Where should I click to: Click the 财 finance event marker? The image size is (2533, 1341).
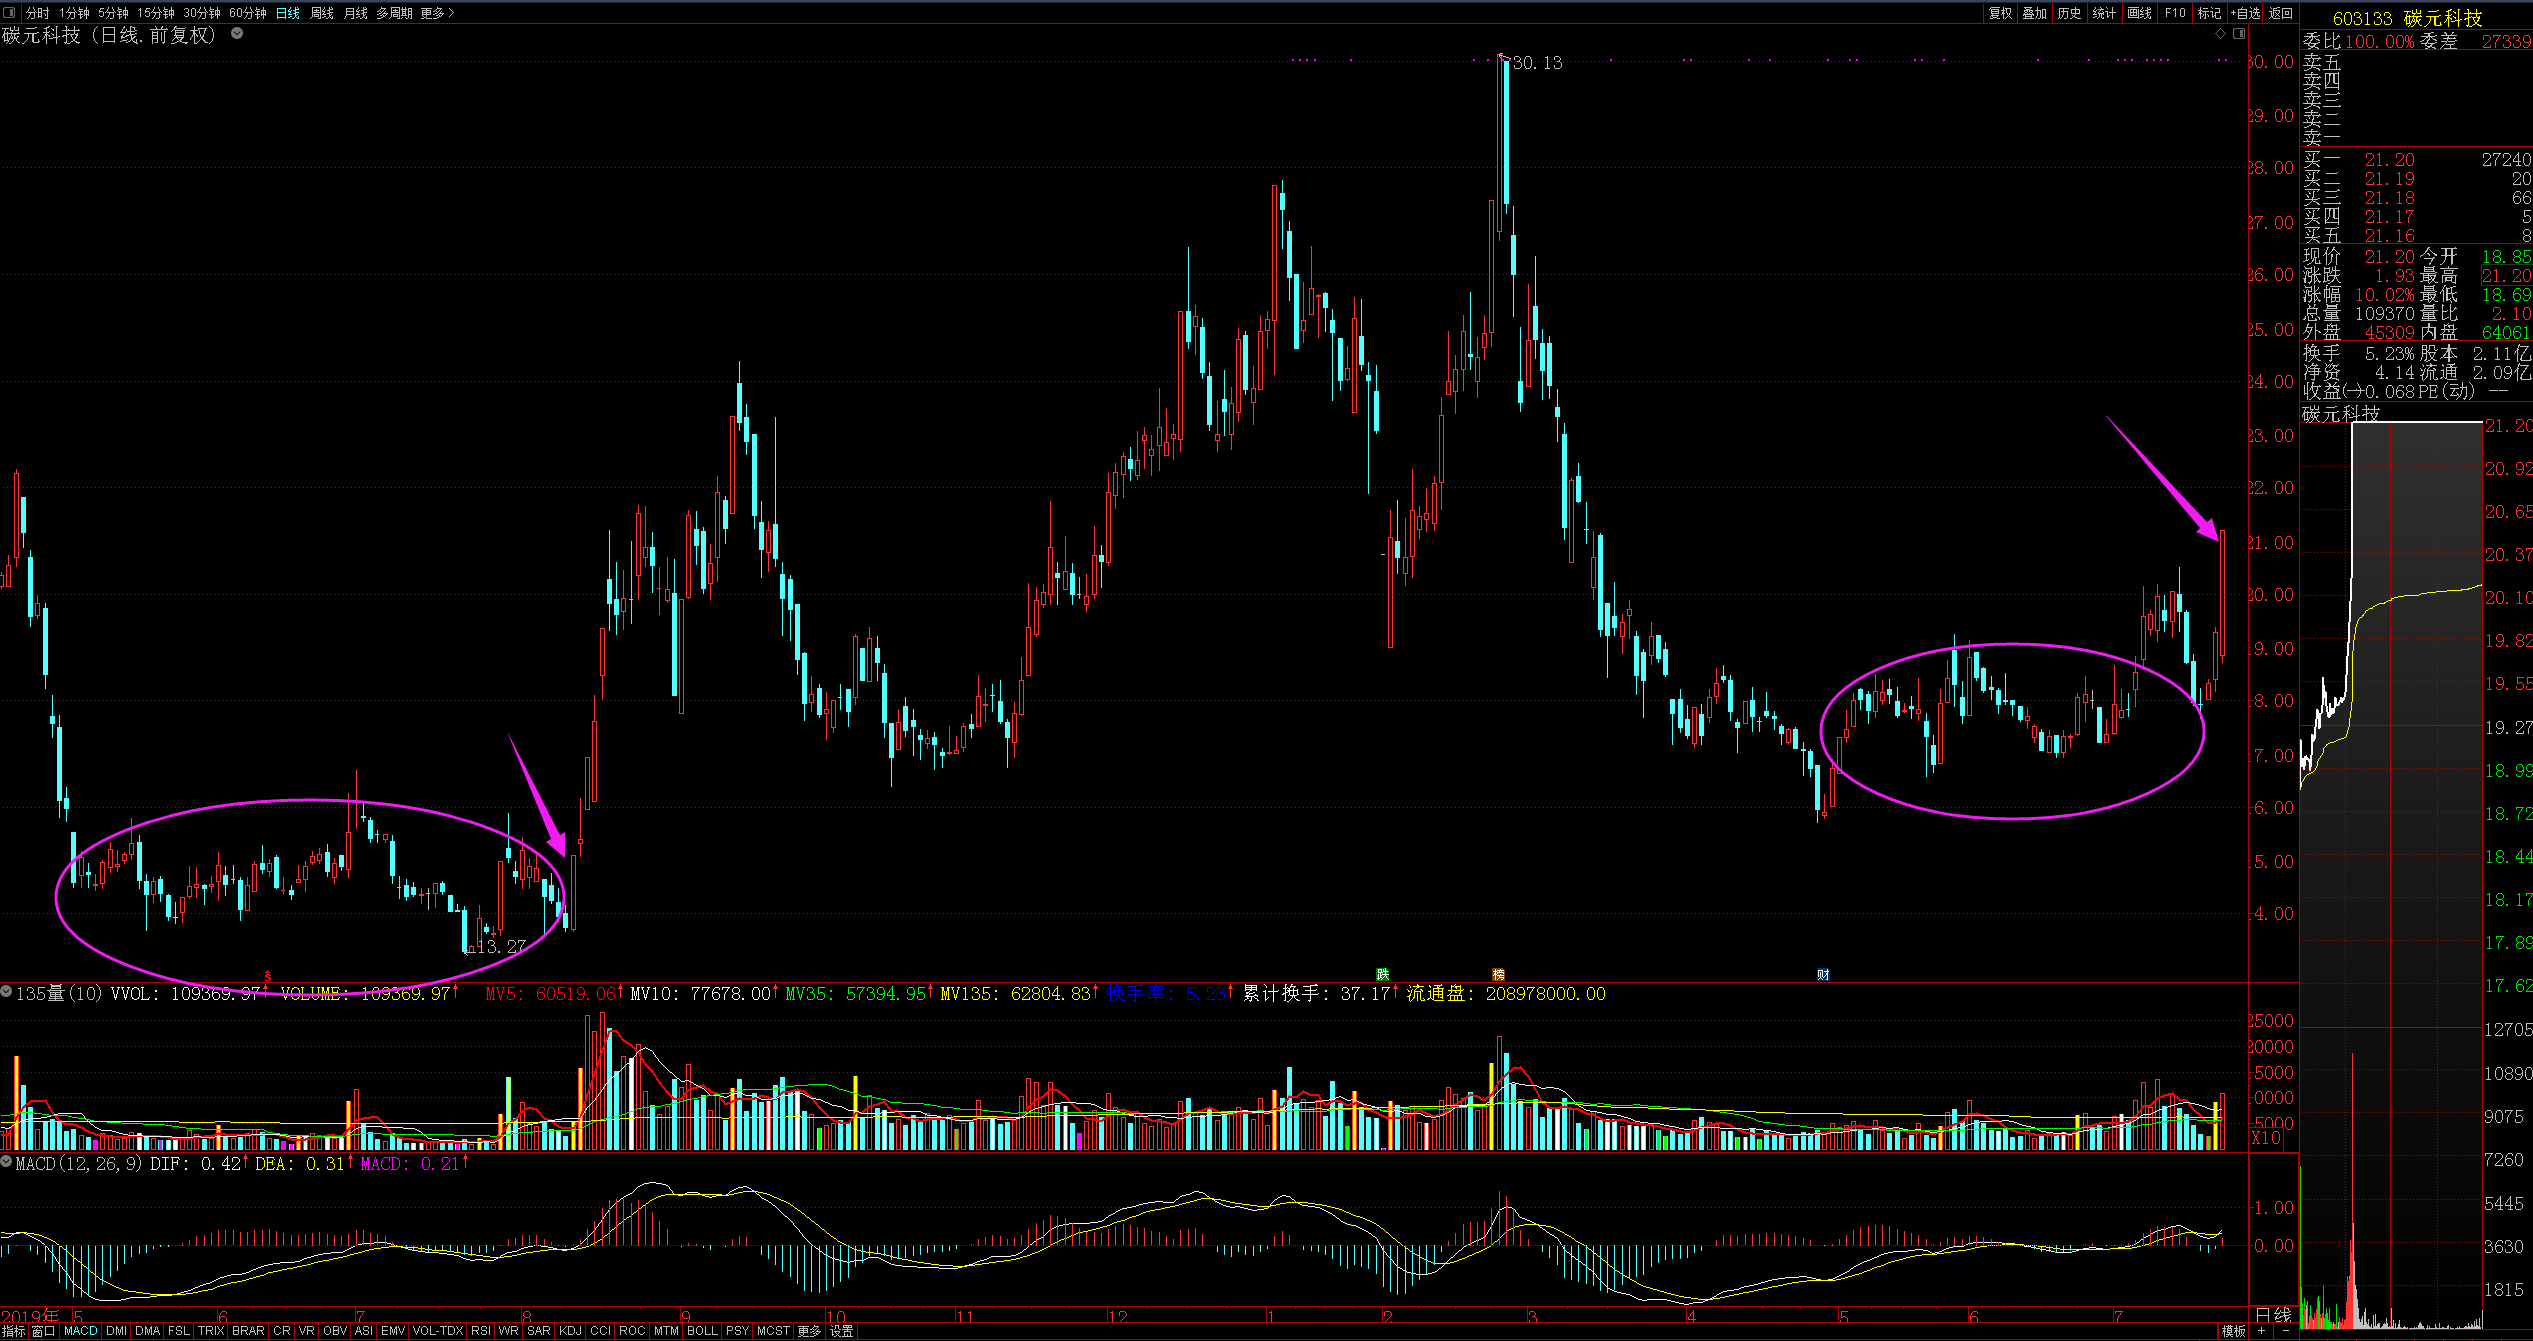pos(1823,974)
